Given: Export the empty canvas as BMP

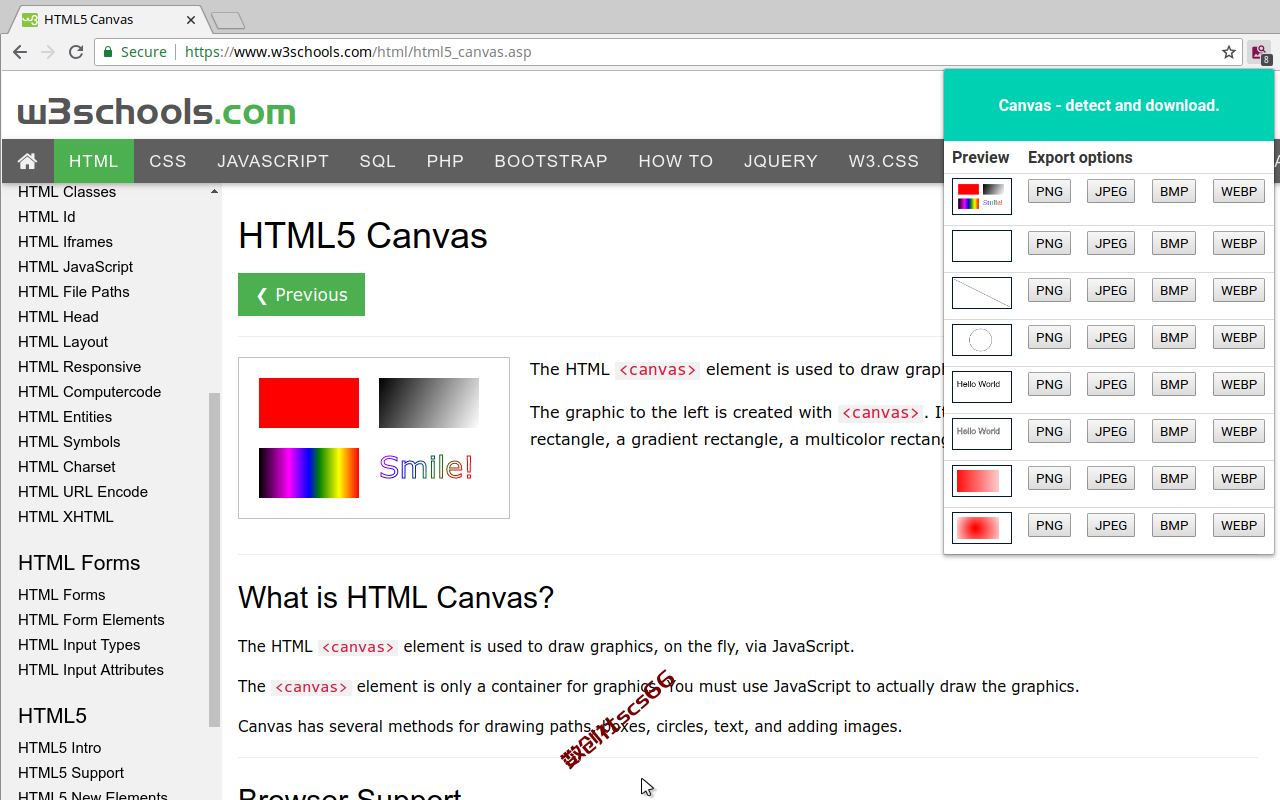Looking at the screenshot, I should (1174, 243).
